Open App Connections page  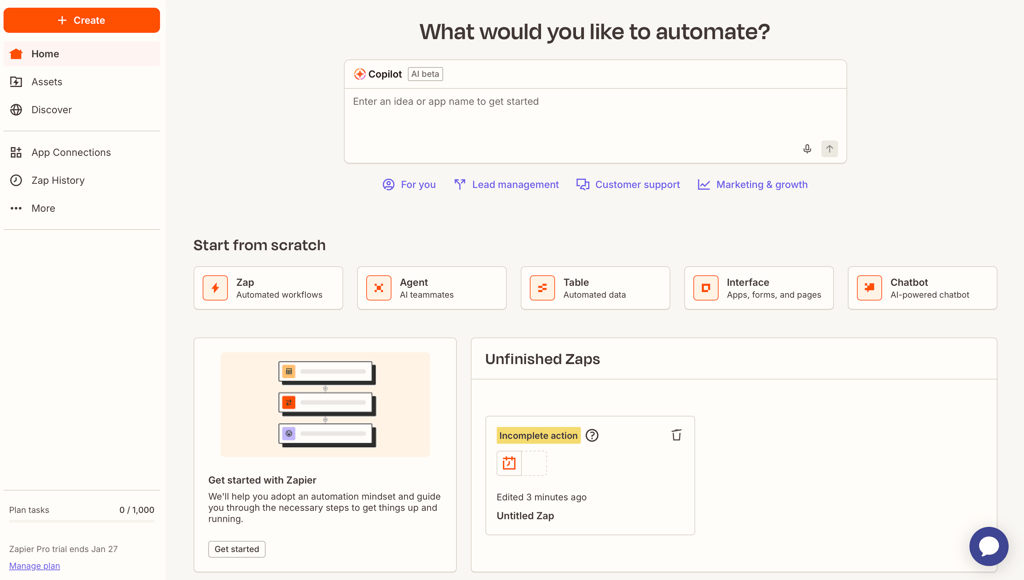(82, 152)
